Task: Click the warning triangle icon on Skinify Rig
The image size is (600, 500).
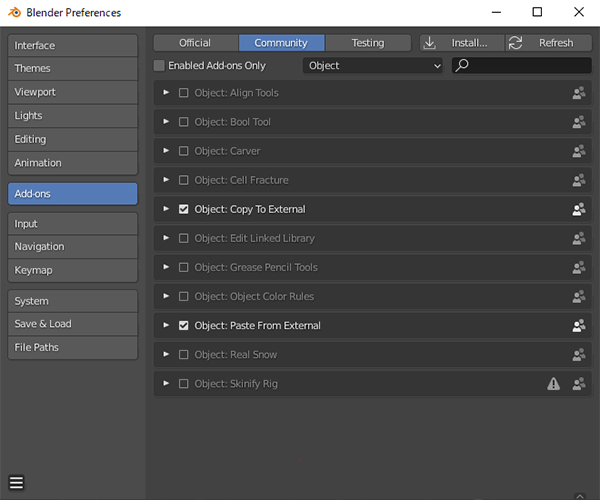Action: tap(553, 384)
